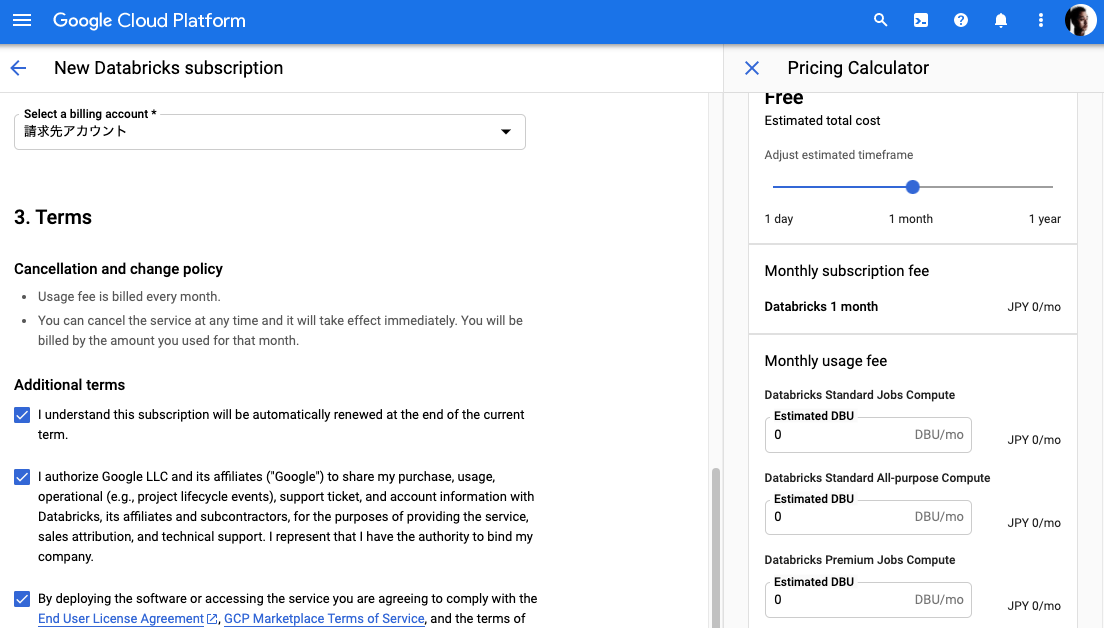Click 'Monthly usage fee' heading

(x=825, y=361)
